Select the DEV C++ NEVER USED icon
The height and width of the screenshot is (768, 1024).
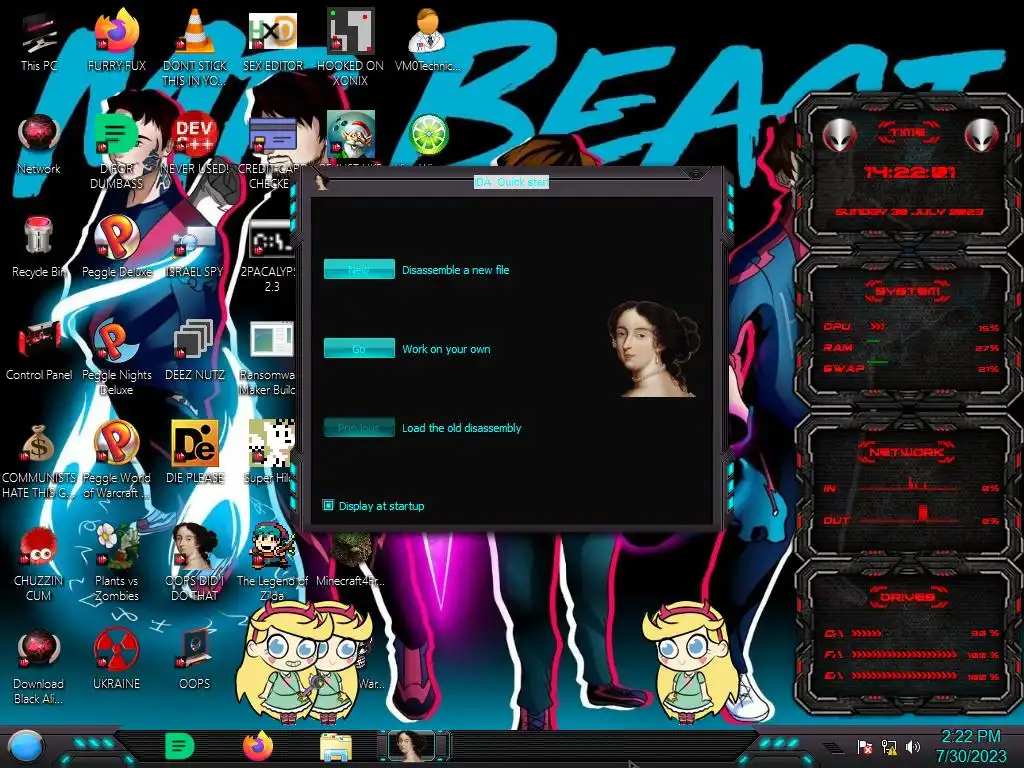click(195, 144)
